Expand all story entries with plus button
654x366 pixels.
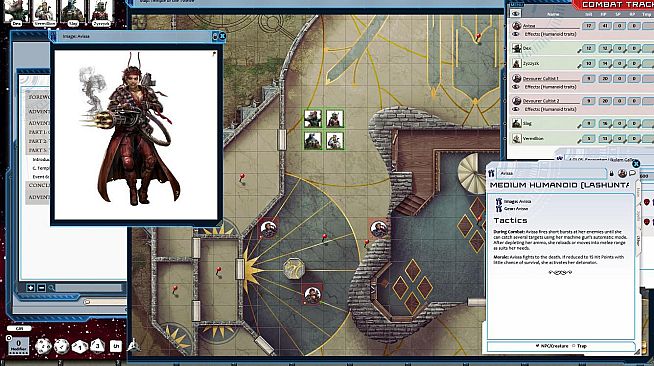(30, 288)
